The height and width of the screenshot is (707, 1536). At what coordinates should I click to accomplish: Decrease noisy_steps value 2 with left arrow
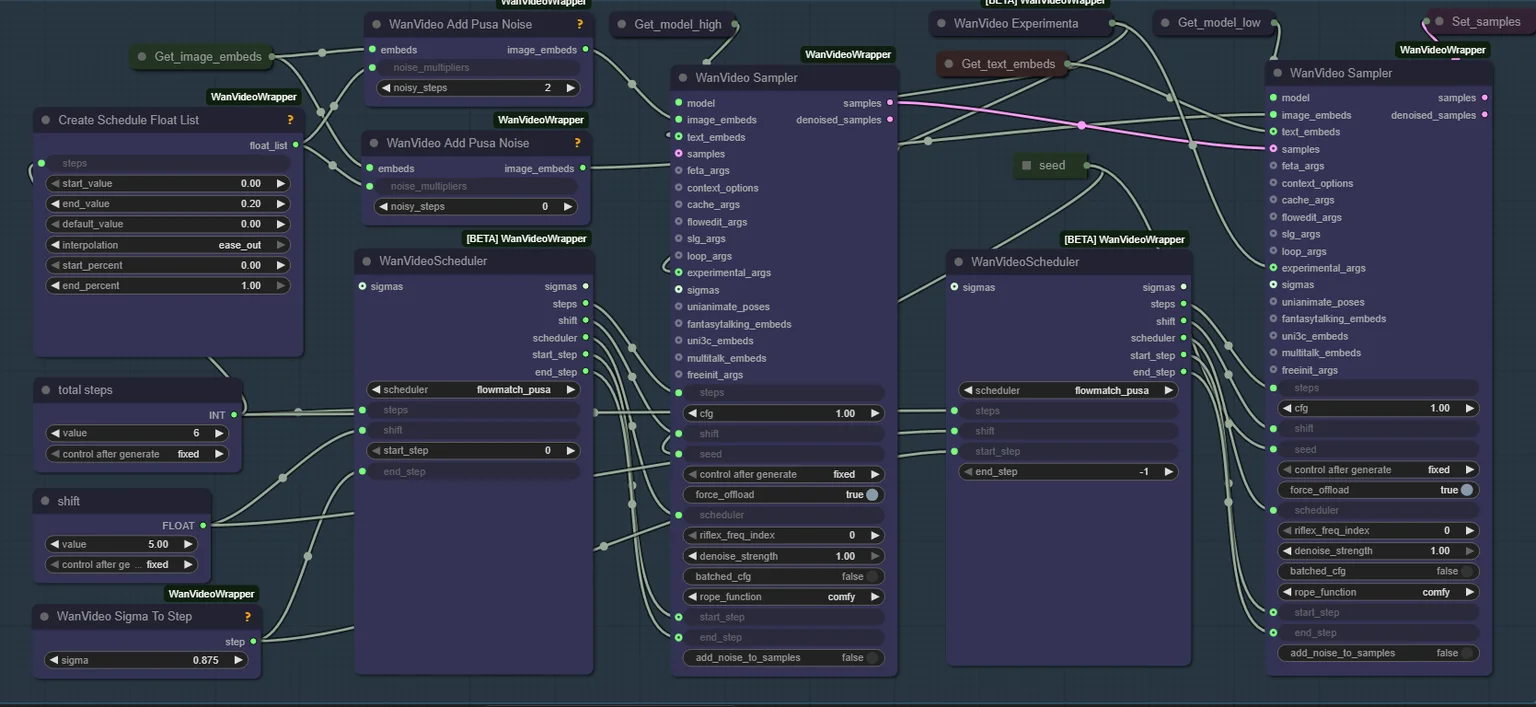386,88
